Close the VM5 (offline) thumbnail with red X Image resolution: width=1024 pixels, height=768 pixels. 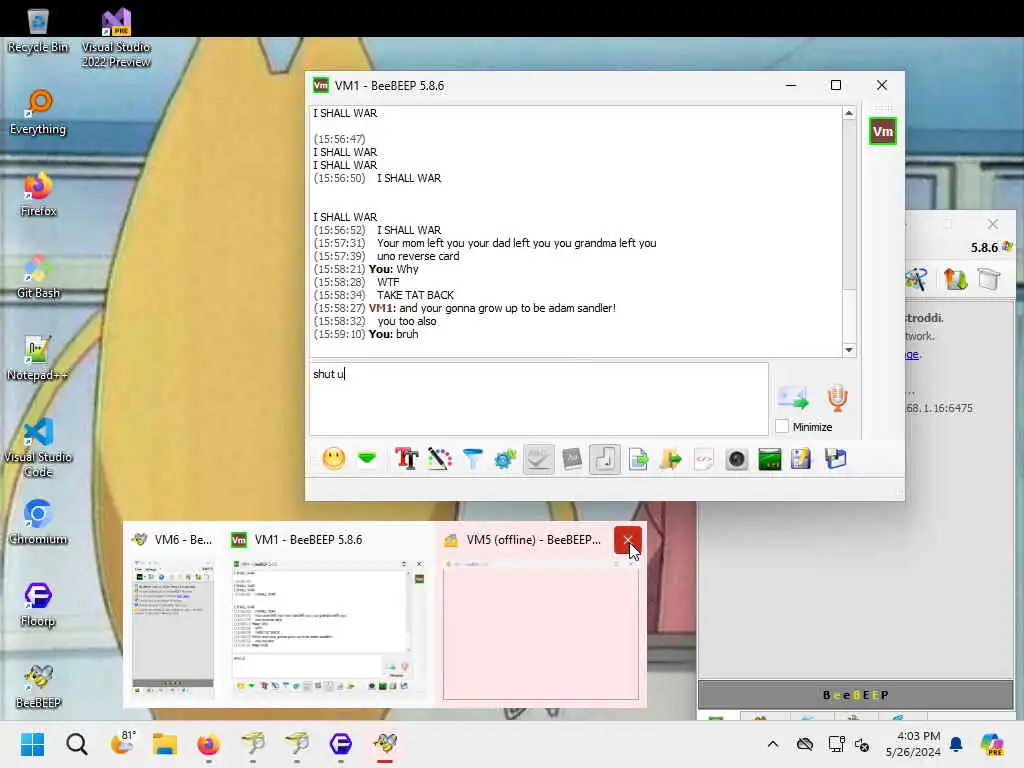628,539
